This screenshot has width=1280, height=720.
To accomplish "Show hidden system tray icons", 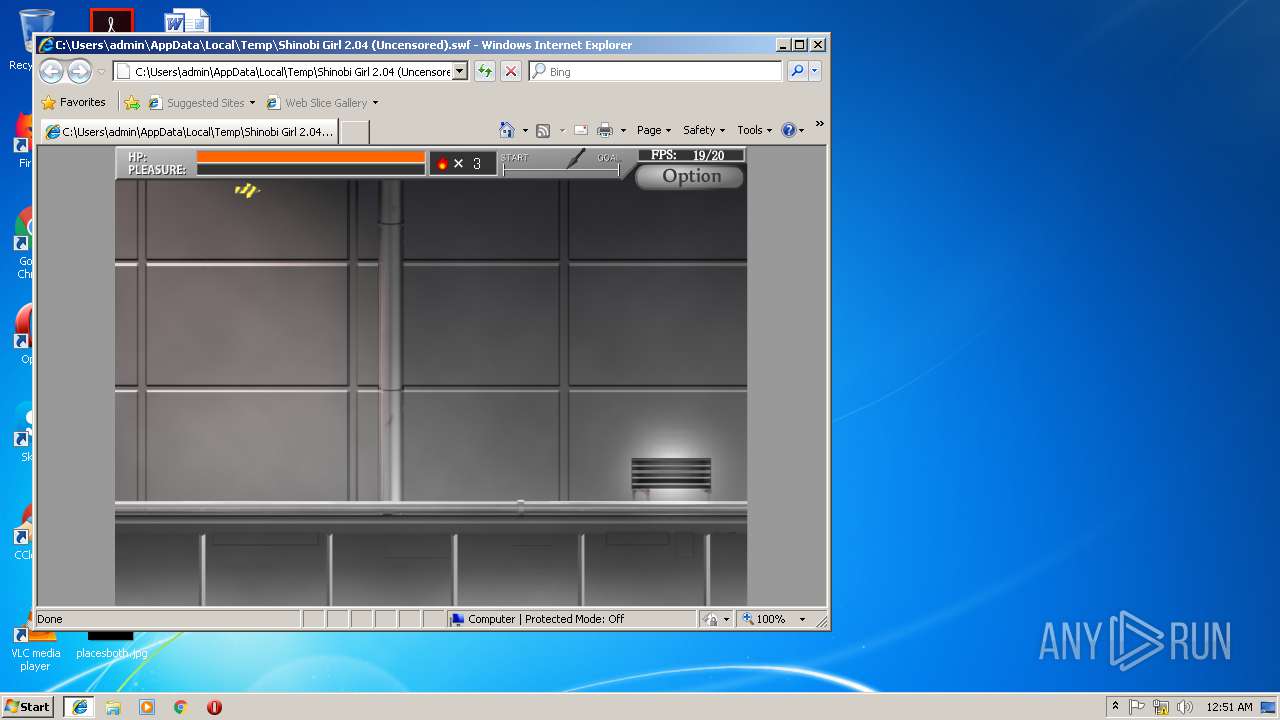I will pyautogui.click(x=1115, y=706).
